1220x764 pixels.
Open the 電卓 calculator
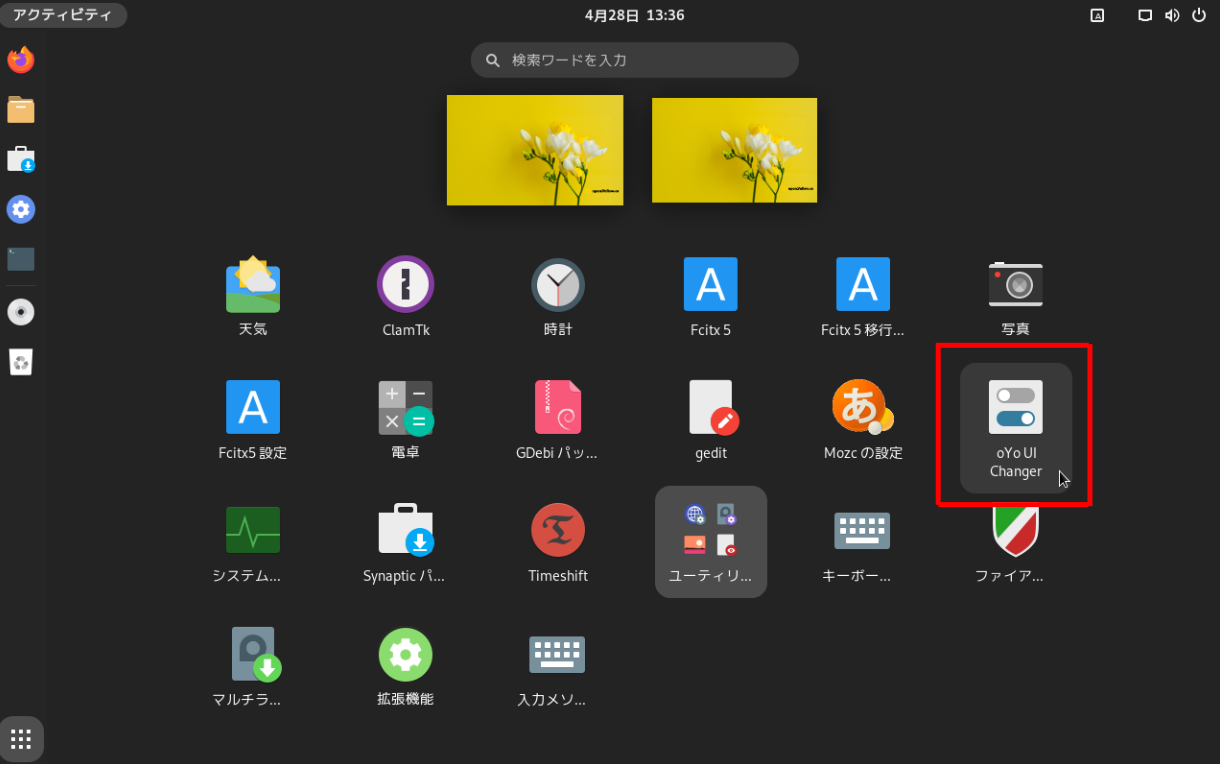[x=405, y=415]
